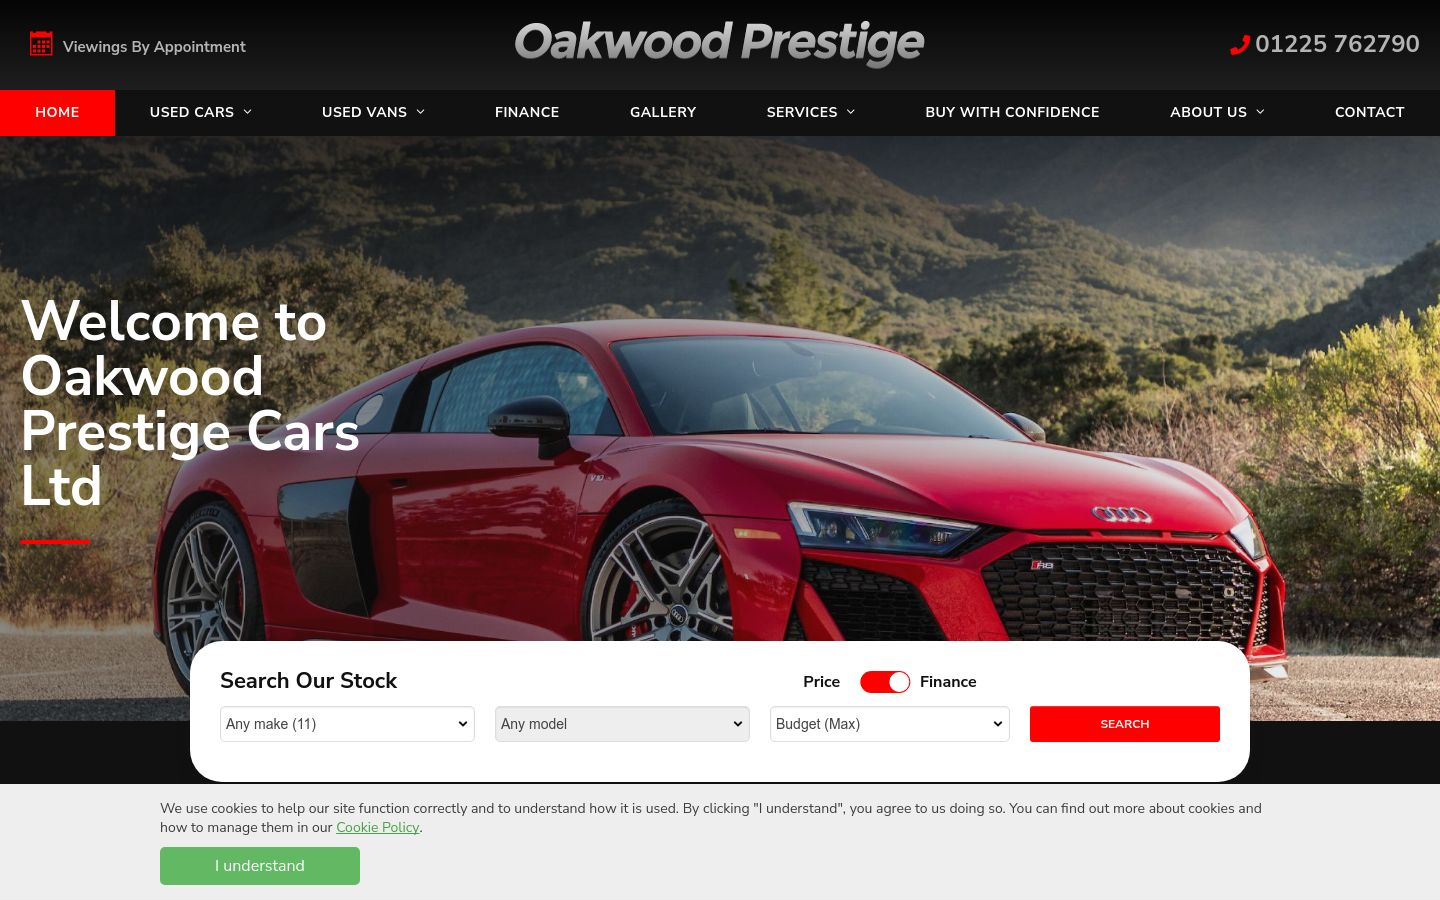Select Buy With Confidence in navigation
Screen dimensions: 1440x900
point(1012,112)
